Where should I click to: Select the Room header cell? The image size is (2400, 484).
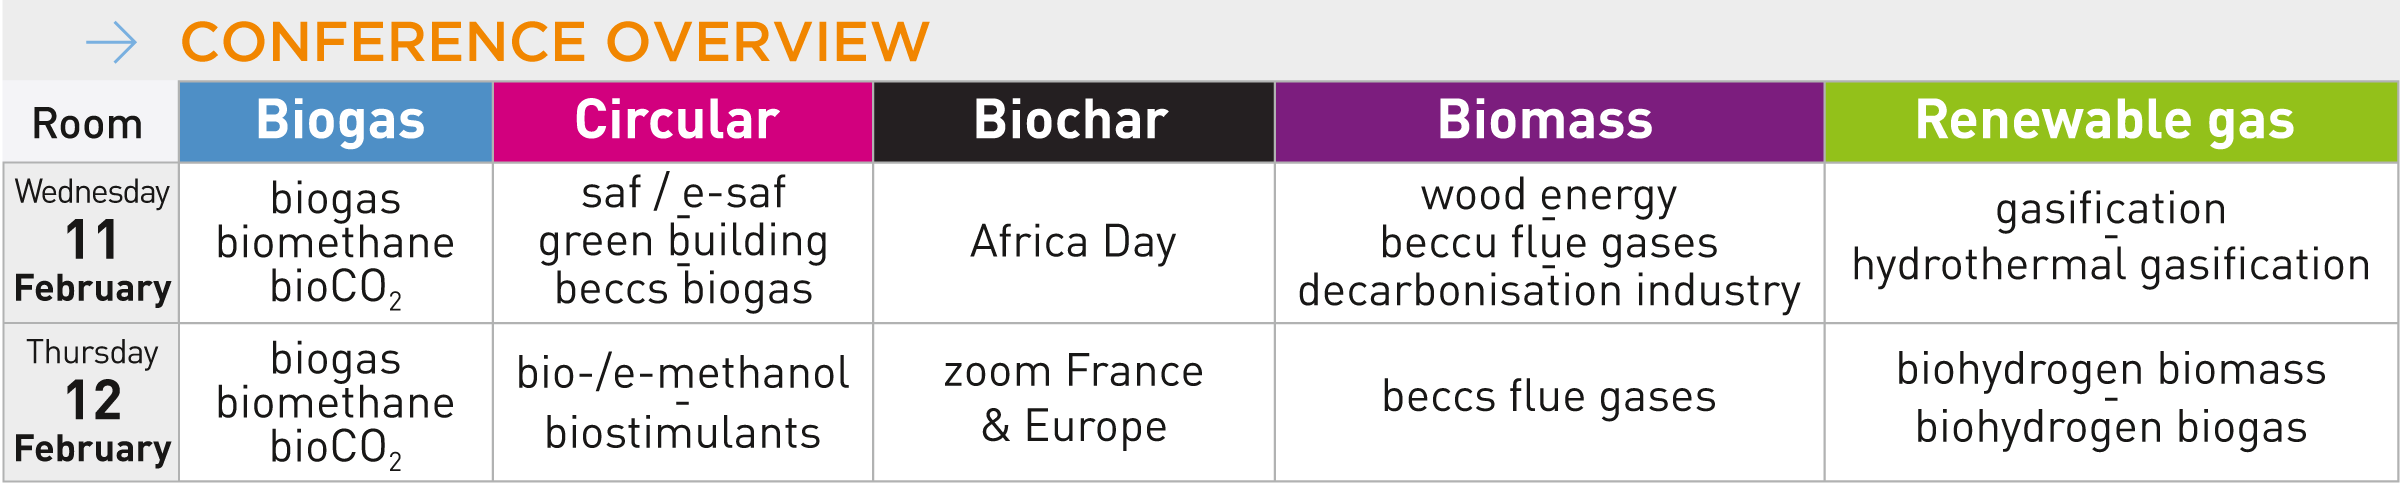pyautogui.click(x=88, y=124)
